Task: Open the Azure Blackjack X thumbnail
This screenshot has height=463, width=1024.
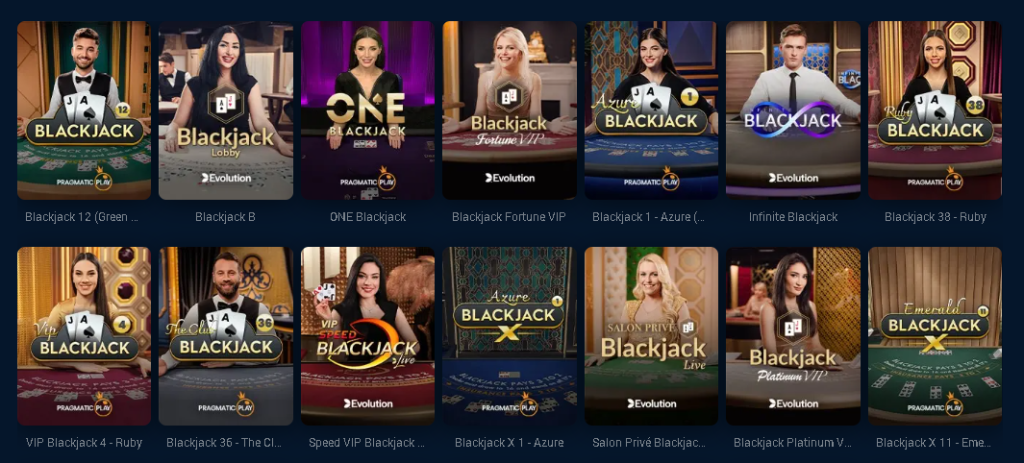Action: click(509, 336)
